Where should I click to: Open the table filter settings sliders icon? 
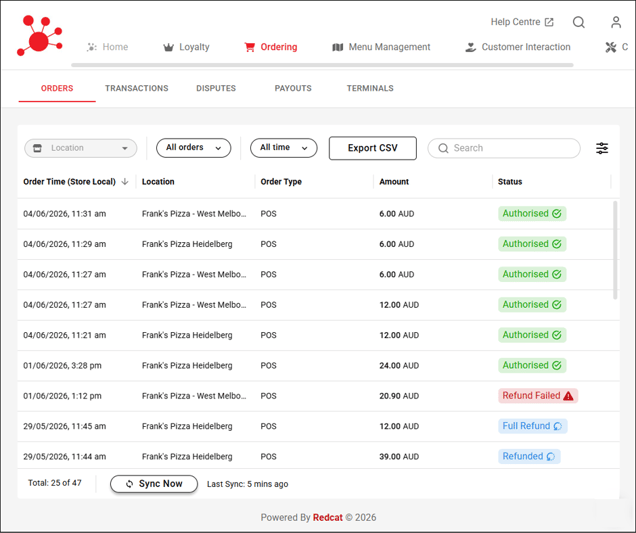tap(602, 148)
